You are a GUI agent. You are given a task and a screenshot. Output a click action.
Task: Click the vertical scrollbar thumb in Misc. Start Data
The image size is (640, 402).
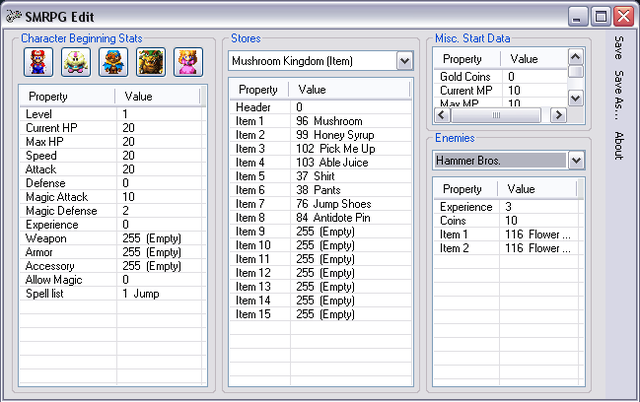(x=576, y=72)
